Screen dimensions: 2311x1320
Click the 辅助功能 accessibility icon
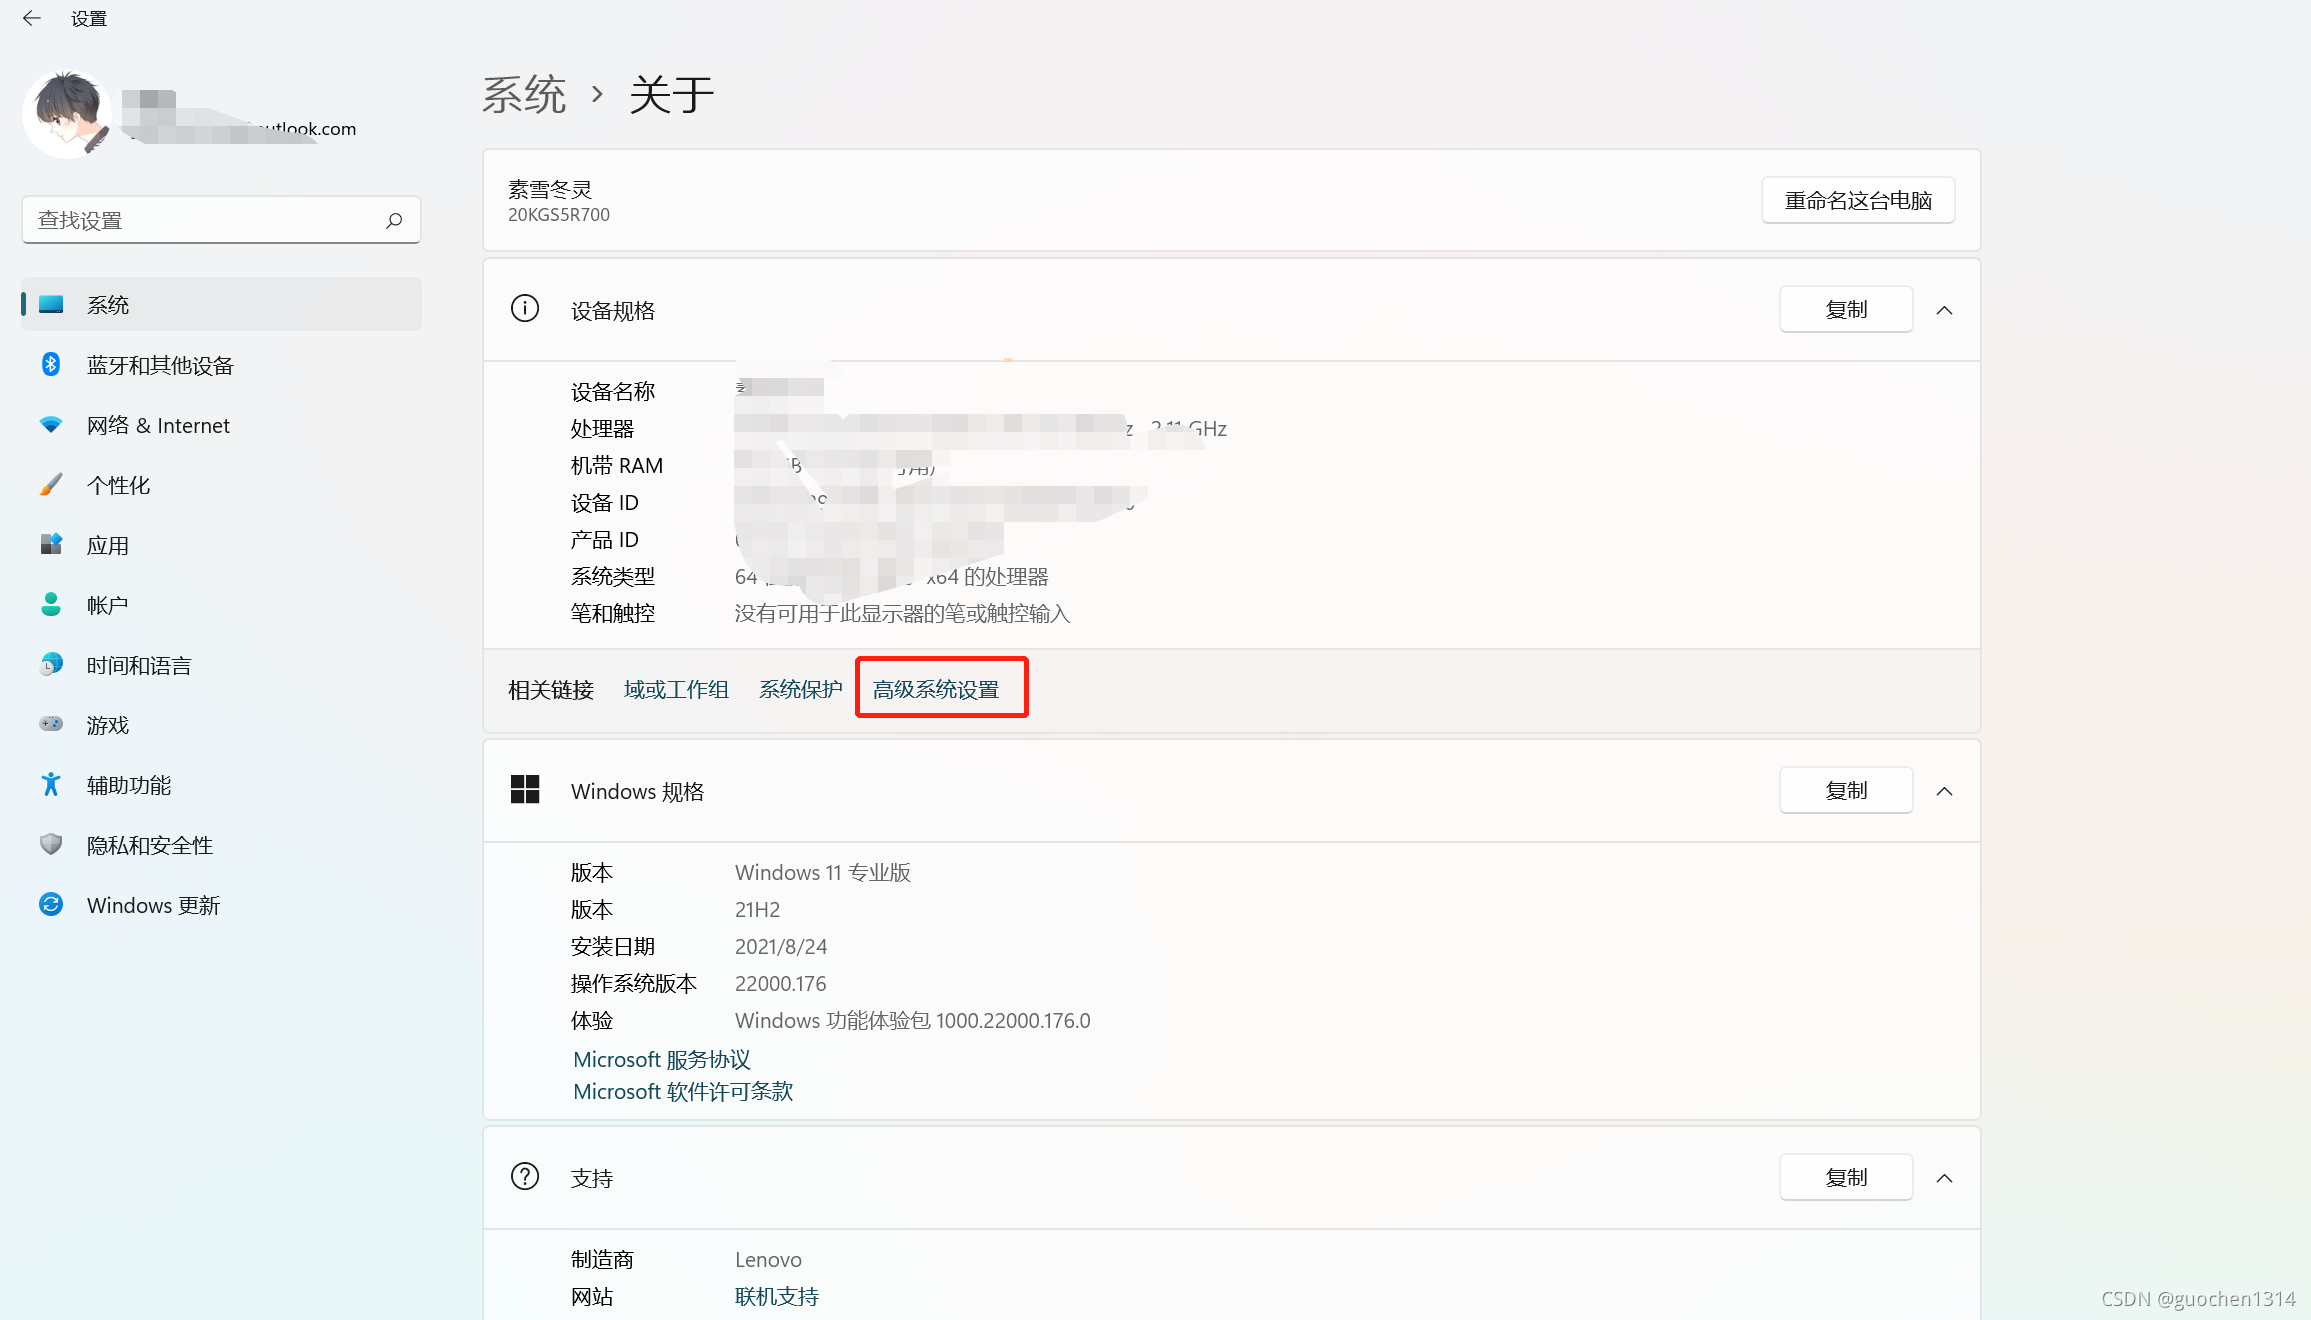point(51,784)
